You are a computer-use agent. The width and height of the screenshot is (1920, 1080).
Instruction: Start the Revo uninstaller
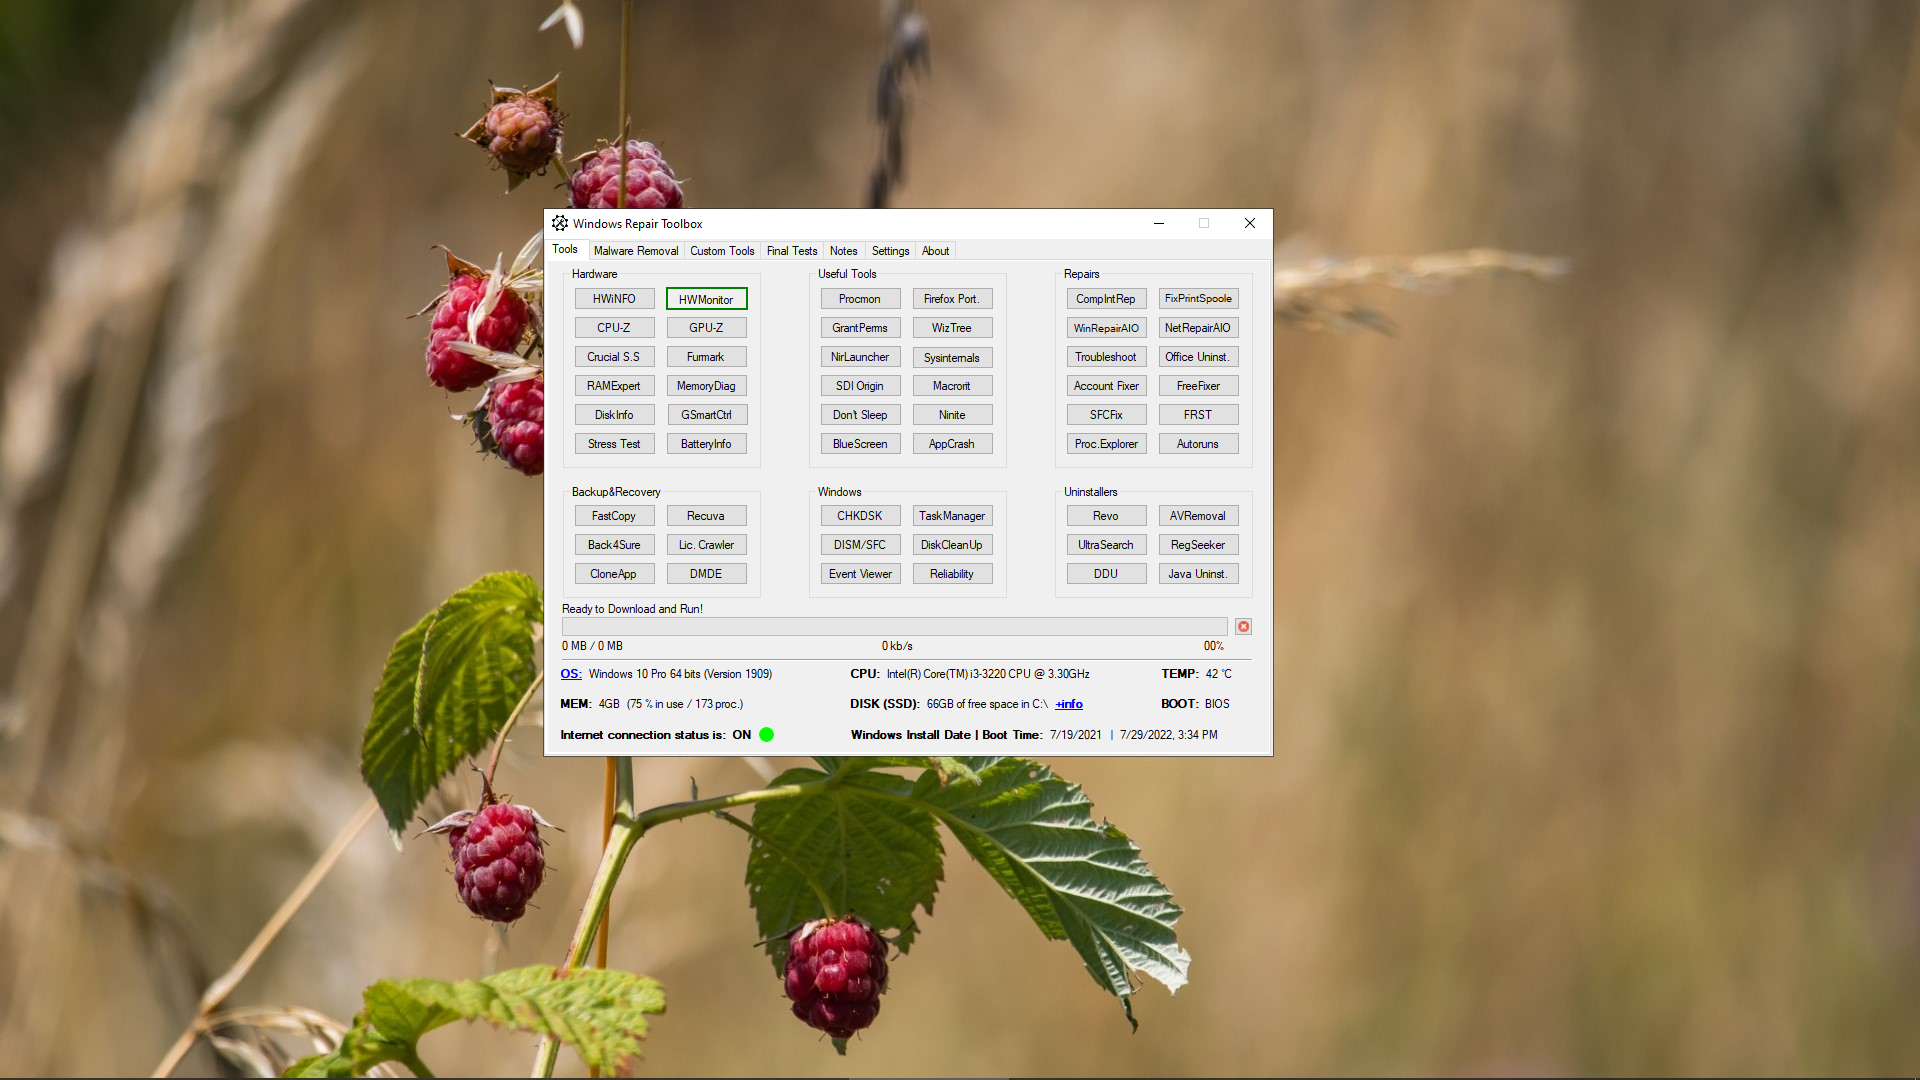point(1106,516)
